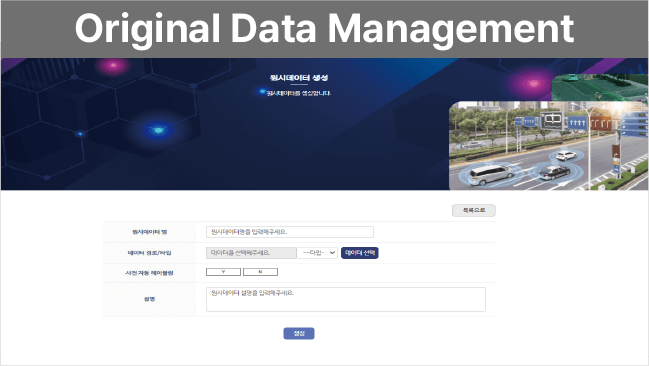The image size is (649, 366).
Task: Click the road traffic cars image
Action: coord(548,146)
